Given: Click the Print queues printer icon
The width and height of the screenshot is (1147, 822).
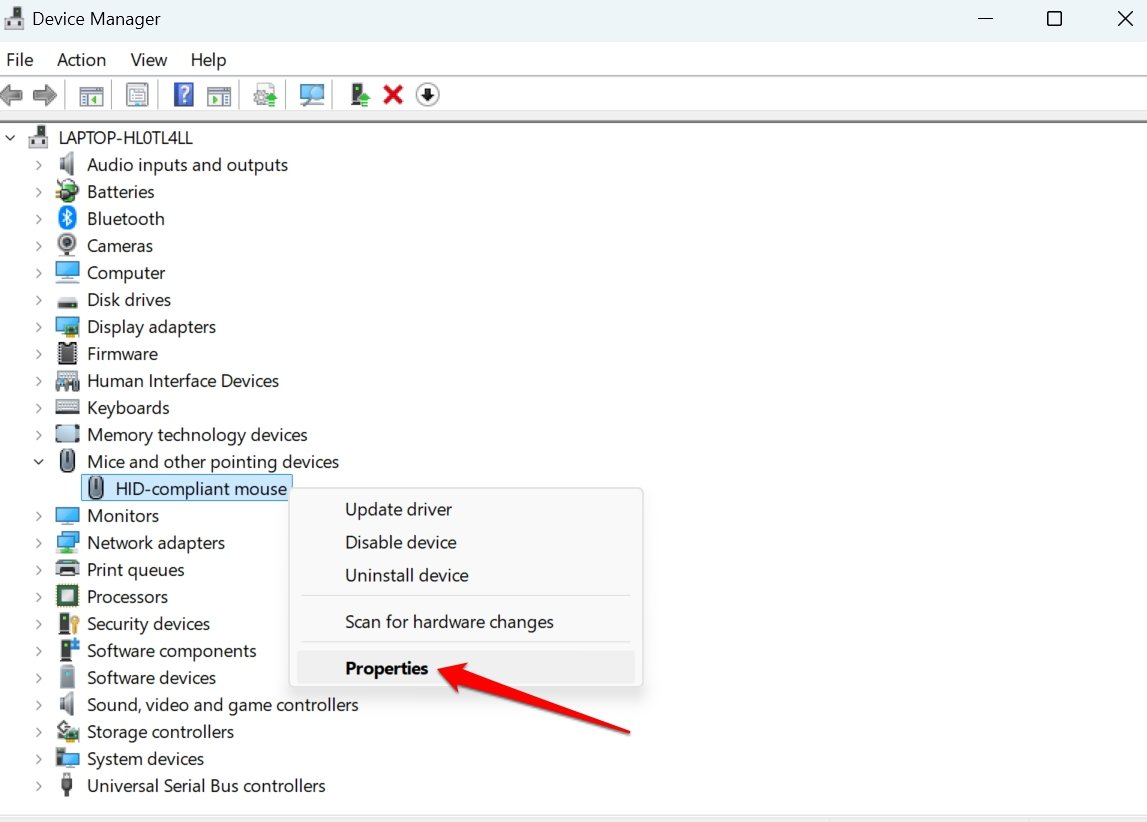Looking at the screenshot, I should click(x=67, y=569).
